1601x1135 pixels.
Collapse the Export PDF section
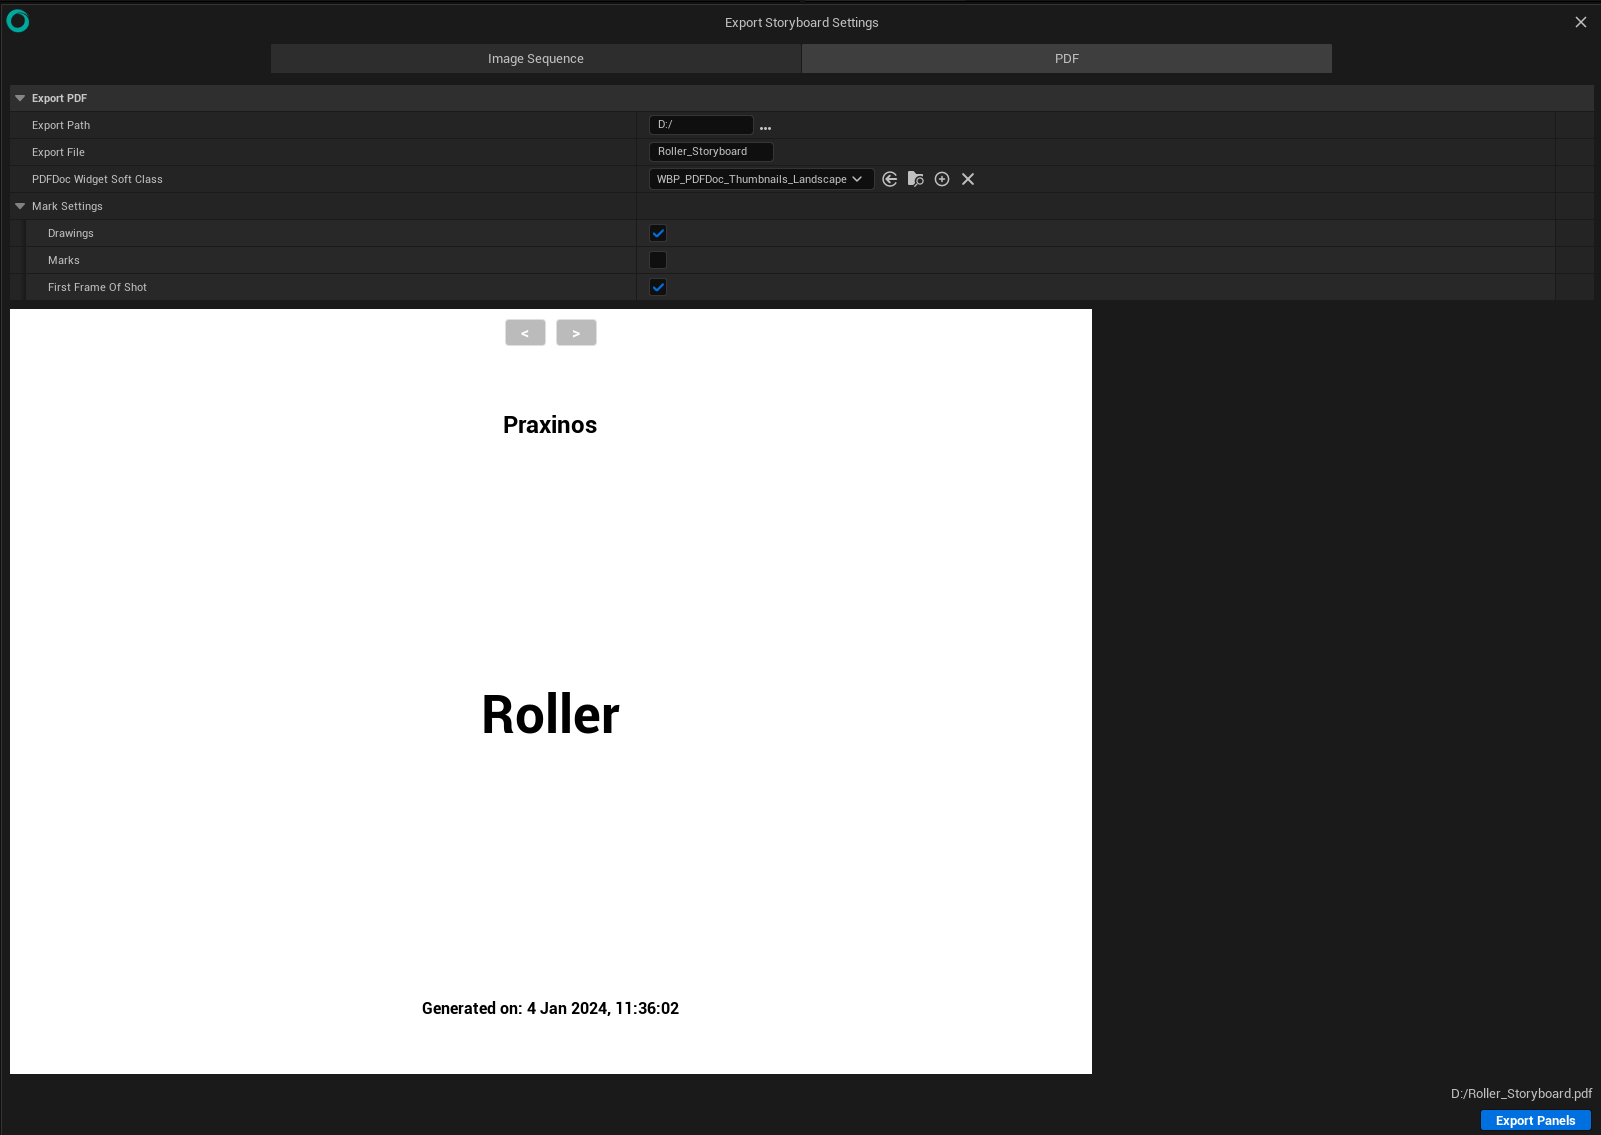coord(20,97)
